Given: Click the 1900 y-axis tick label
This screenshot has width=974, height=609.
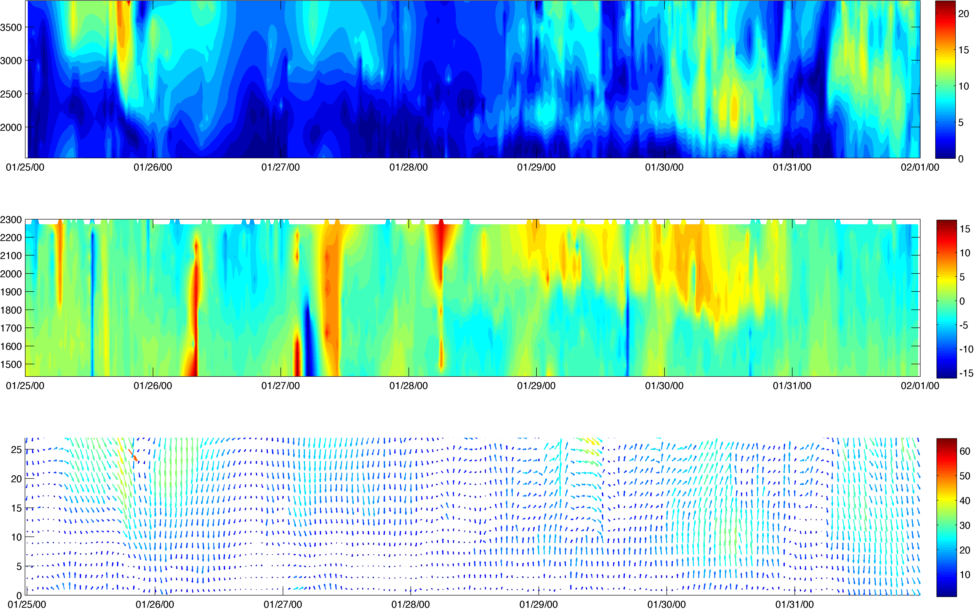Looking at the screenshot, I should (x=12, y=292).
